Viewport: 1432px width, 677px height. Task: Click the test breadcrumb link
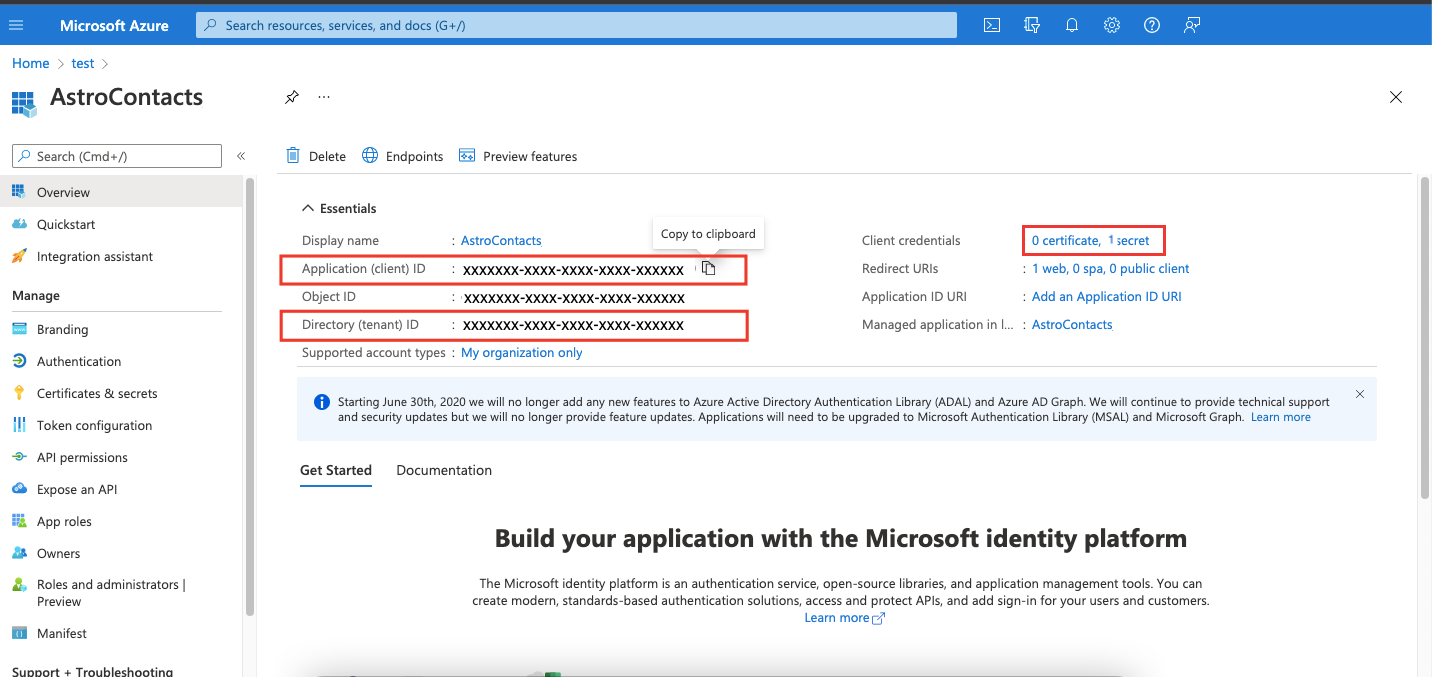[83, 63]
